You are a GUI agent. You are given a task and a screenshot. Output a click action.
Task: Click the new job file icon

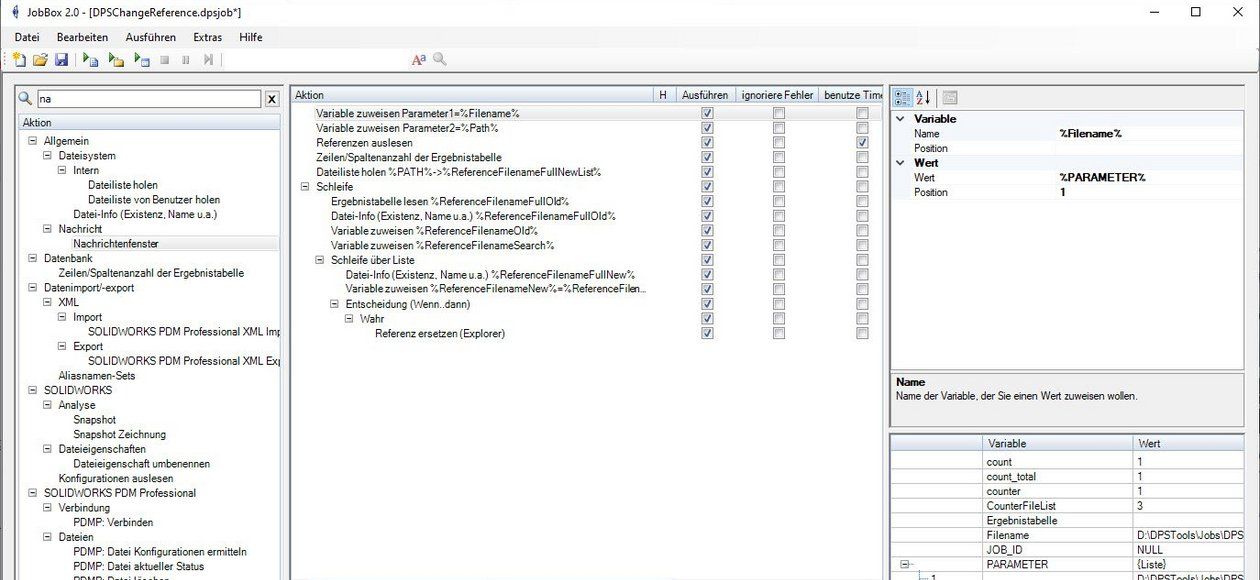tap(19, 60)
